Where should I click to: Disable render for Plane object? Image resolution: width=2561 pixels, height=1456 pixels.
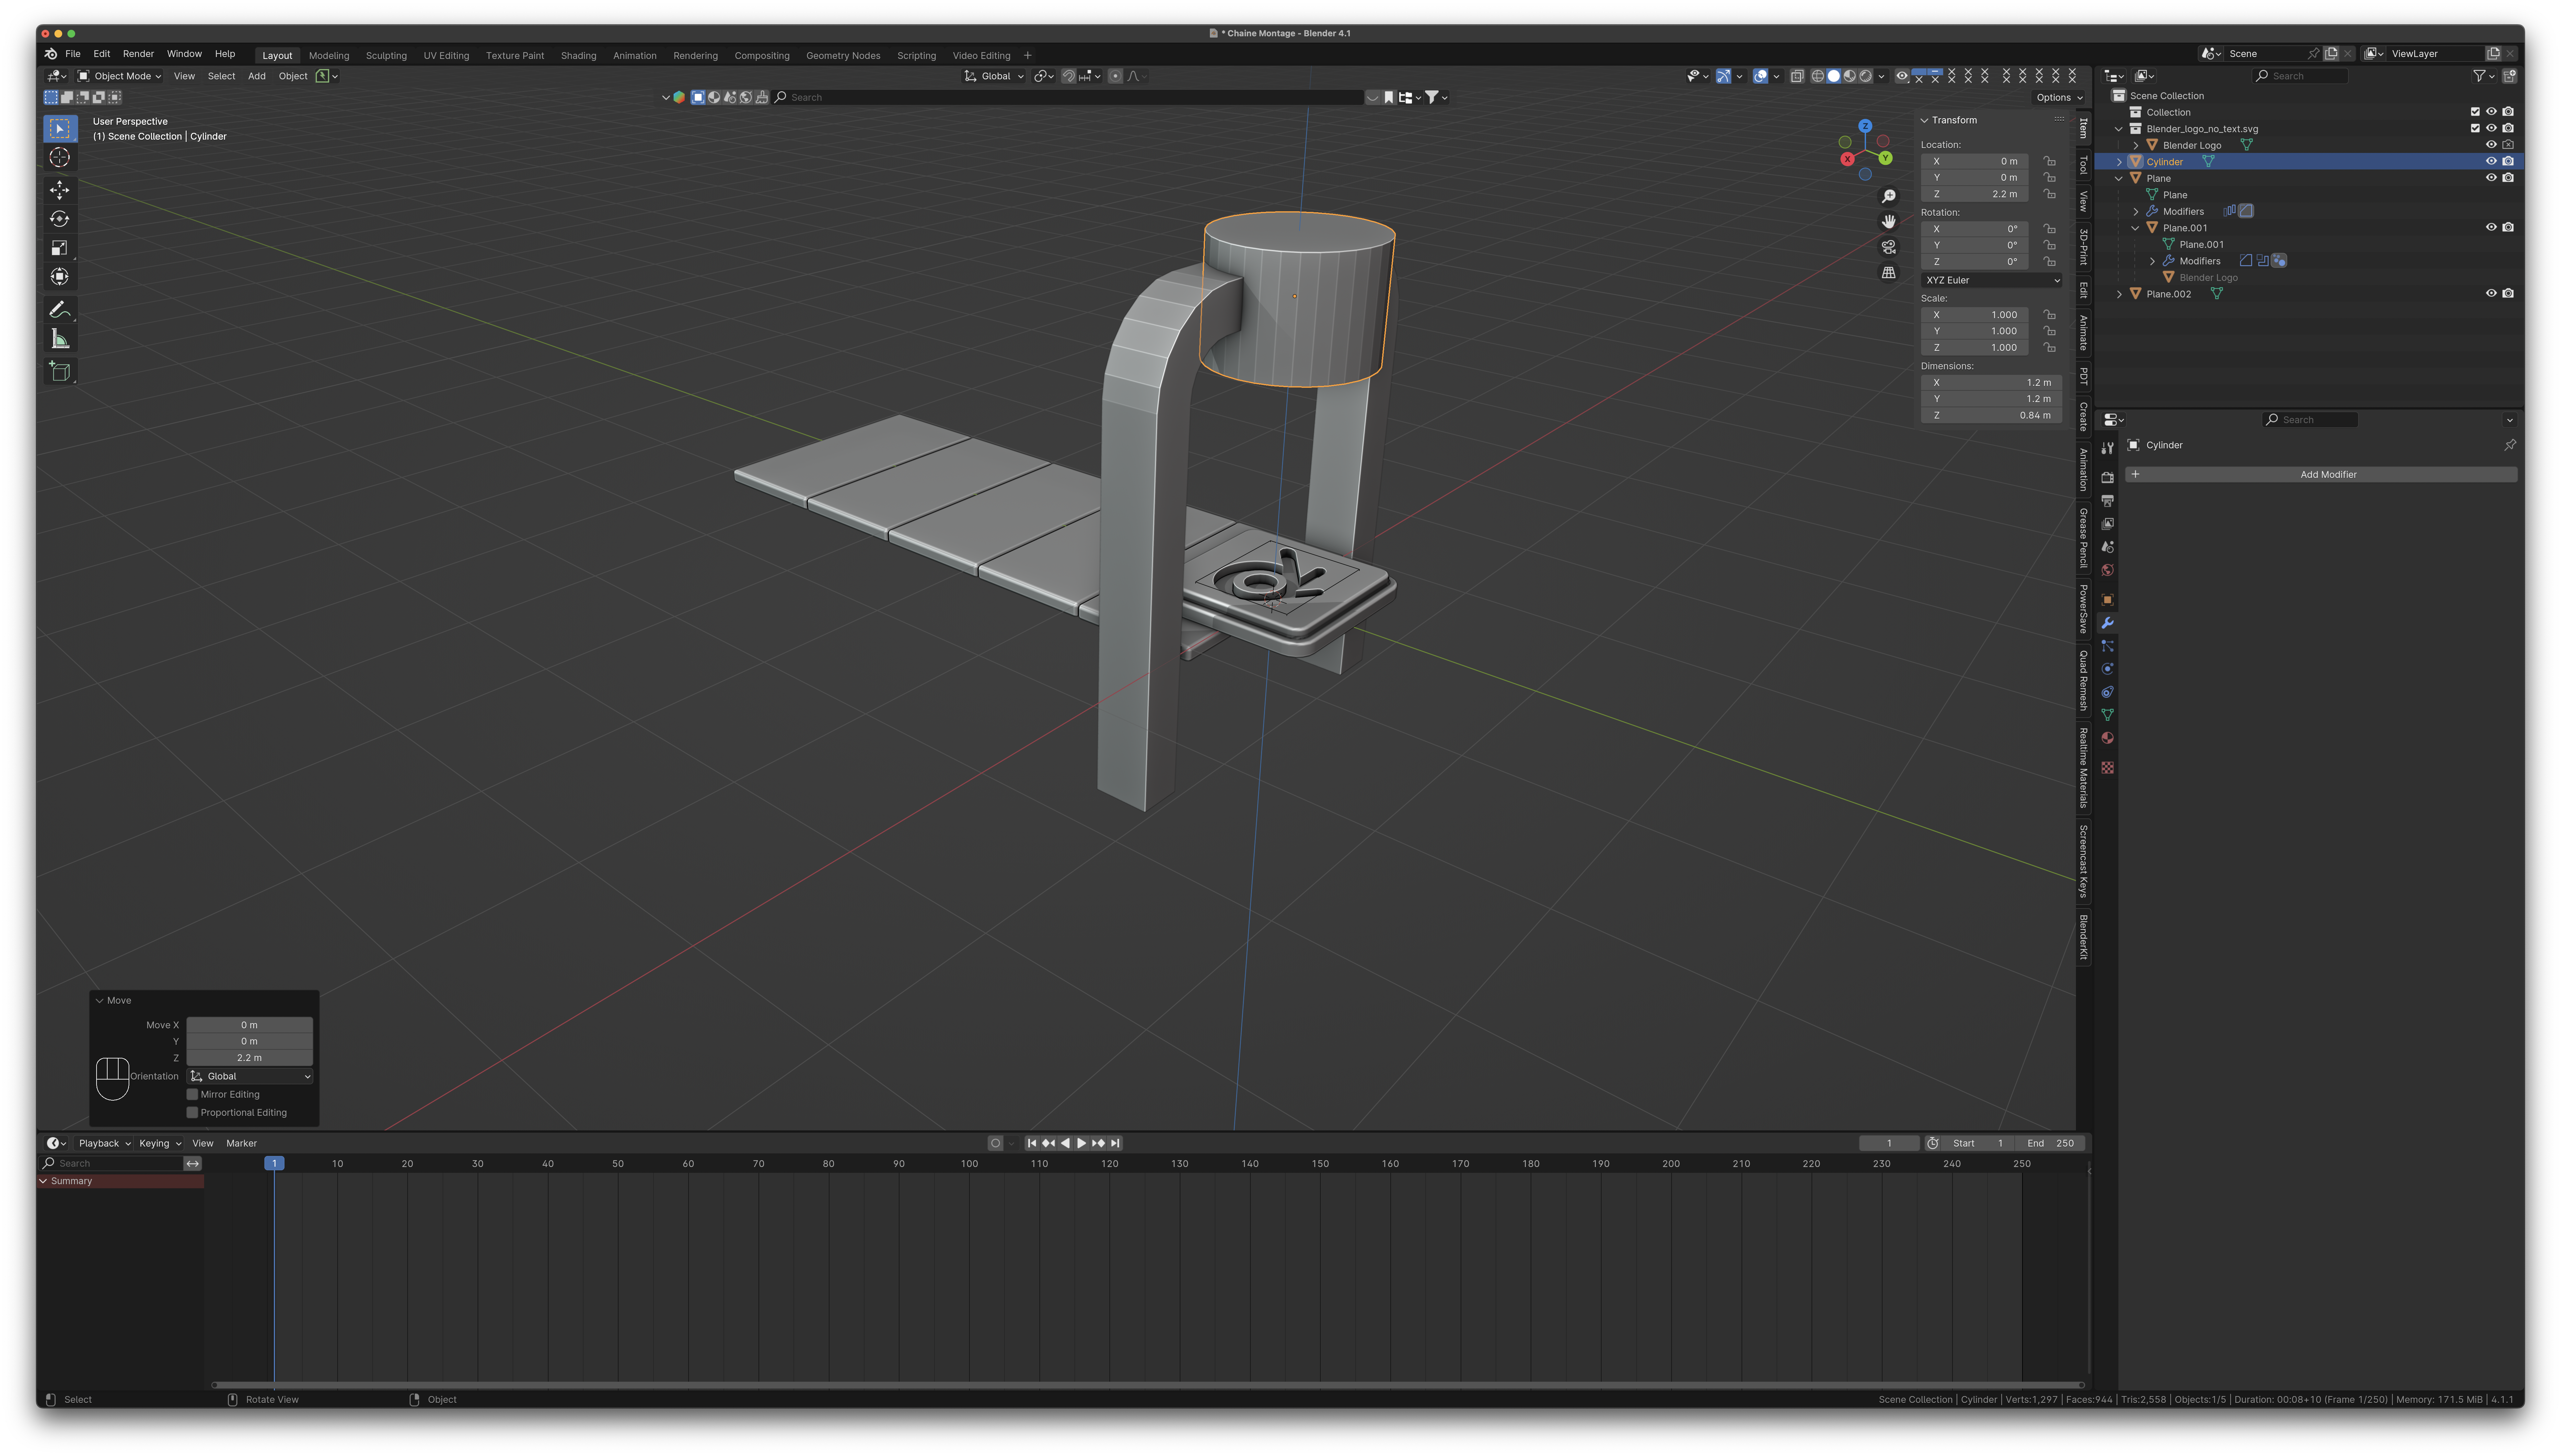(2508, 178)
